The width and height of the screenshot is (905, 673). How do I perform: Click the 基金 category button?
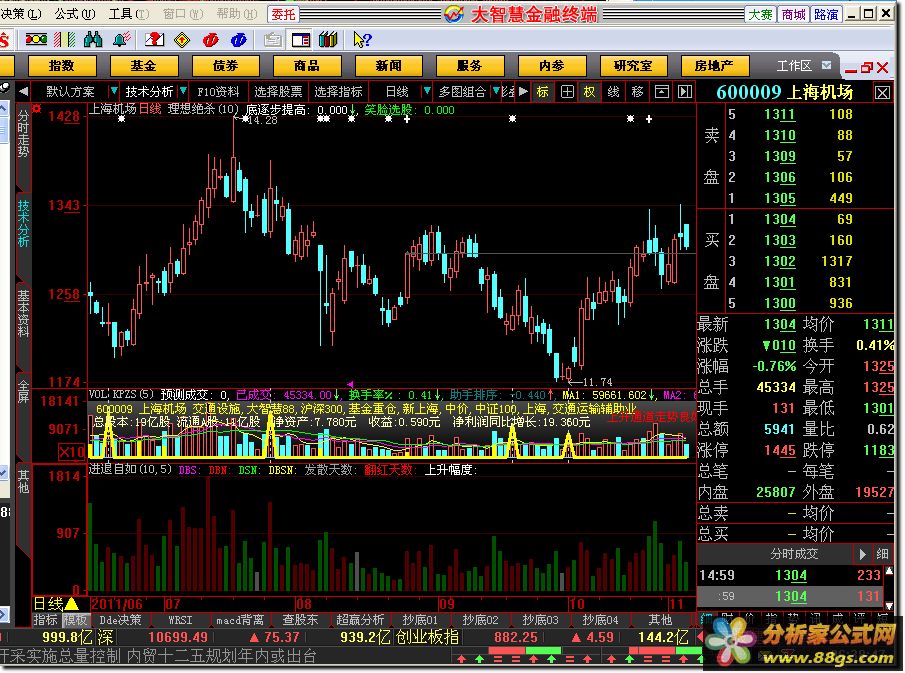coord(143,66)
